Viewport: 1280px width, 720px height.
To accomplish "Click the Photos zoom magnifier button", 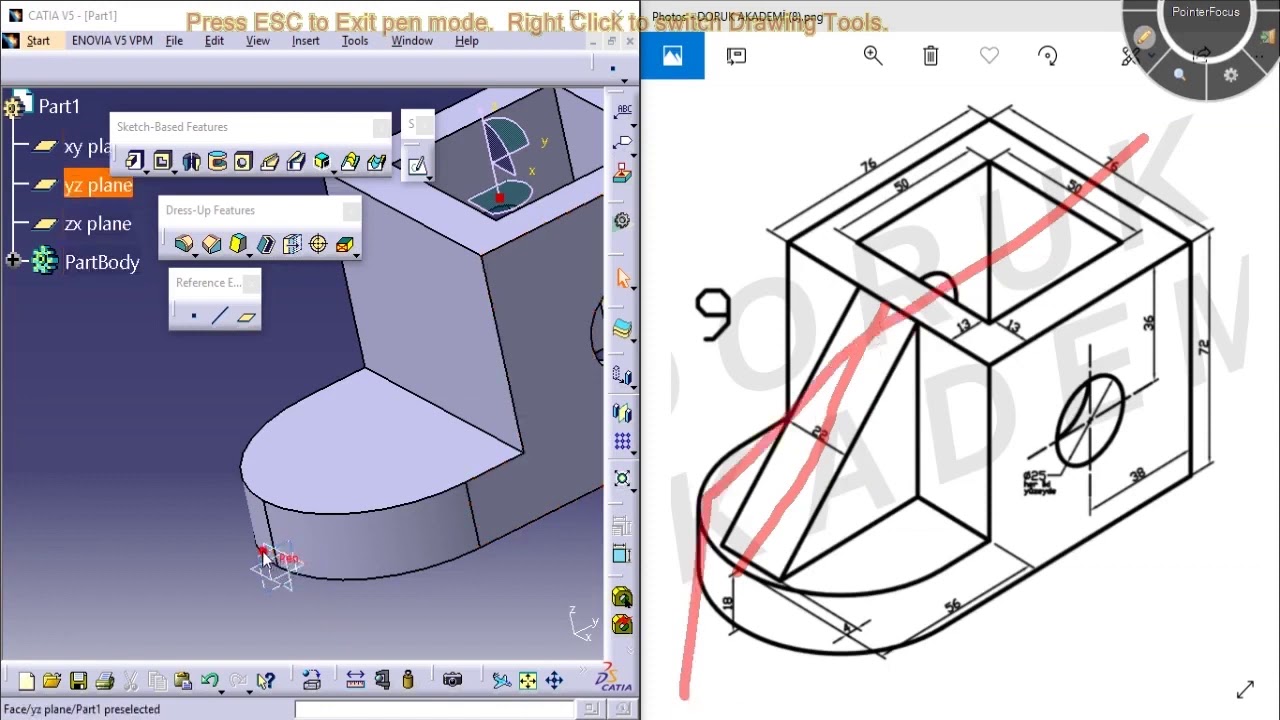I will pyautogui.click(x=873, y=56).
